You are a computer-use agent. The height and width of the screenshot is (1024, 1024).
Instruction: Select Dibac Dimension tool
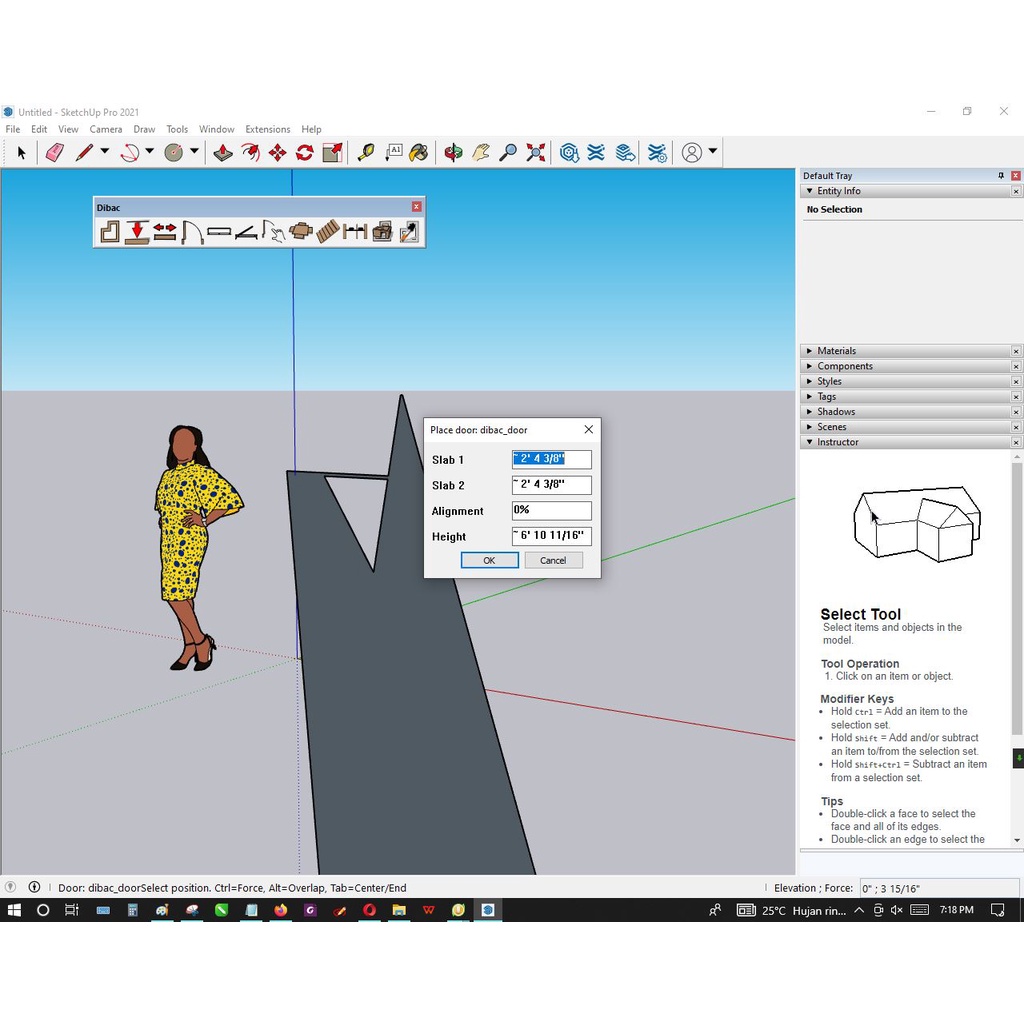[355, 232]
